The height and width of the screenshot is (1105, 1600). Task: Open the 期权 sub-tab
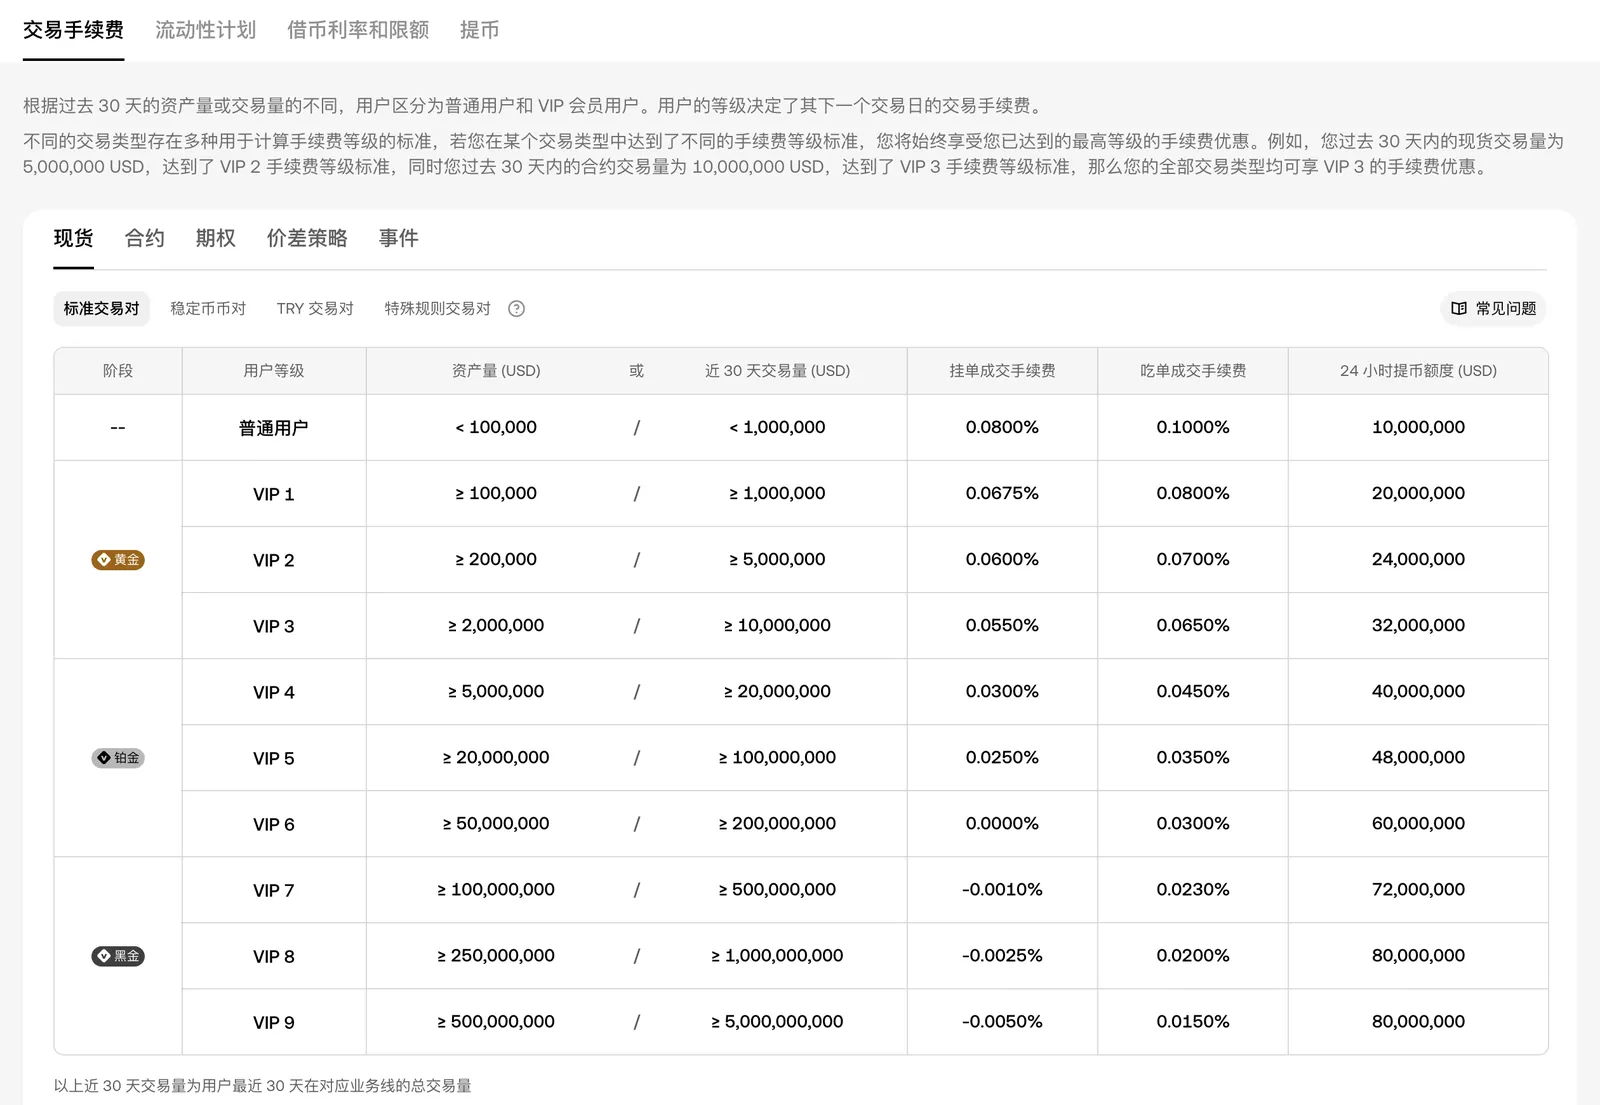215,238
